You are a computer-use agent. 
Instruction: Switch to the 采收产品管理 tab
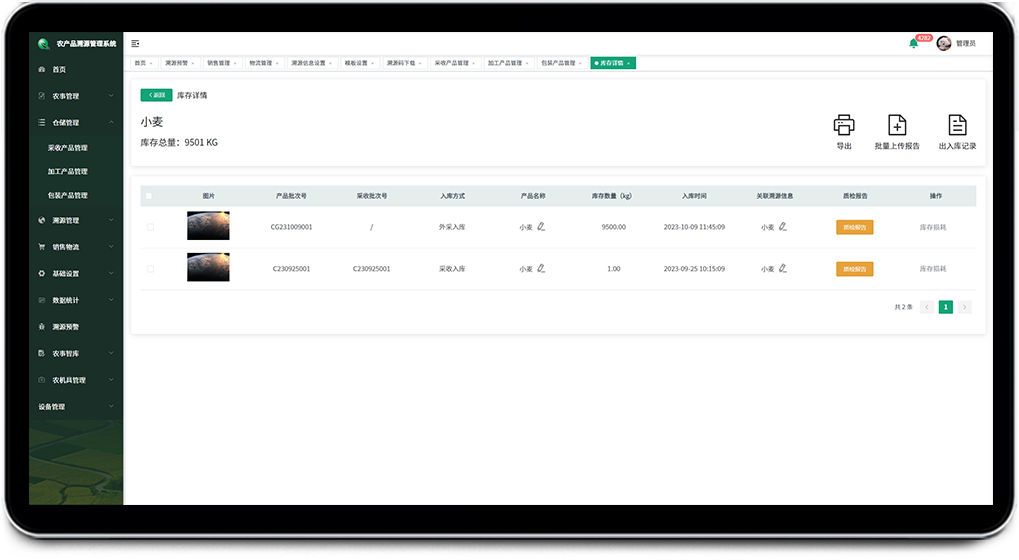[455, 63]
